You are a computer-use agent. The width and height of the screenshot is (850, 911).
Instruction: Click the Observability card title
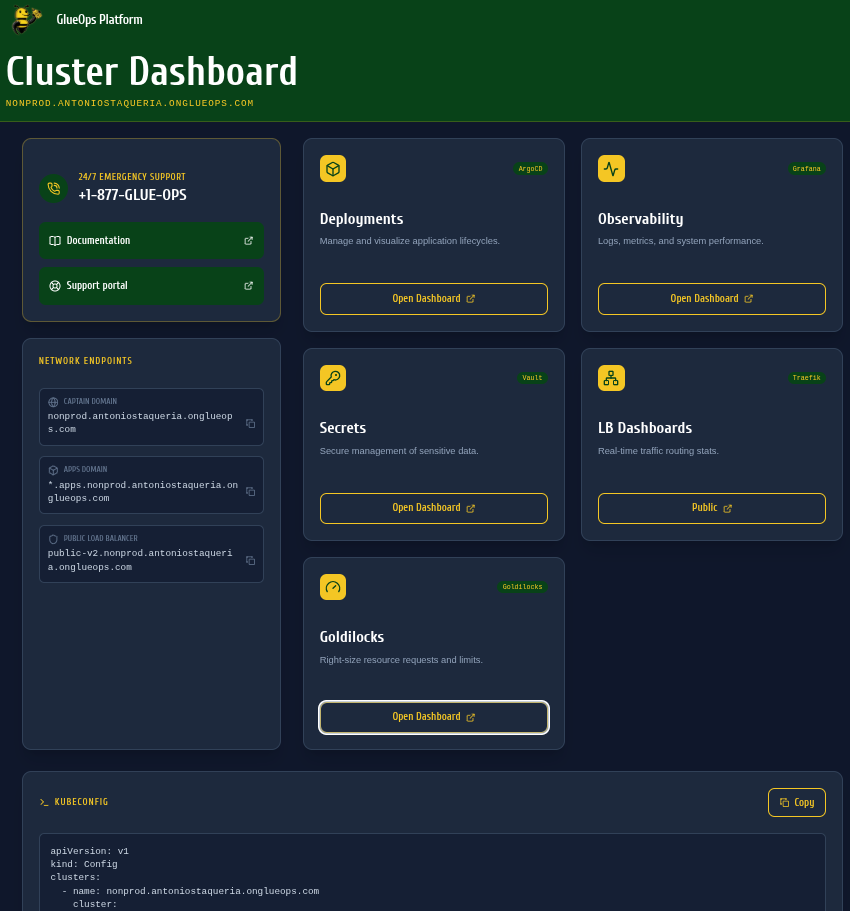tap(641, 219)
